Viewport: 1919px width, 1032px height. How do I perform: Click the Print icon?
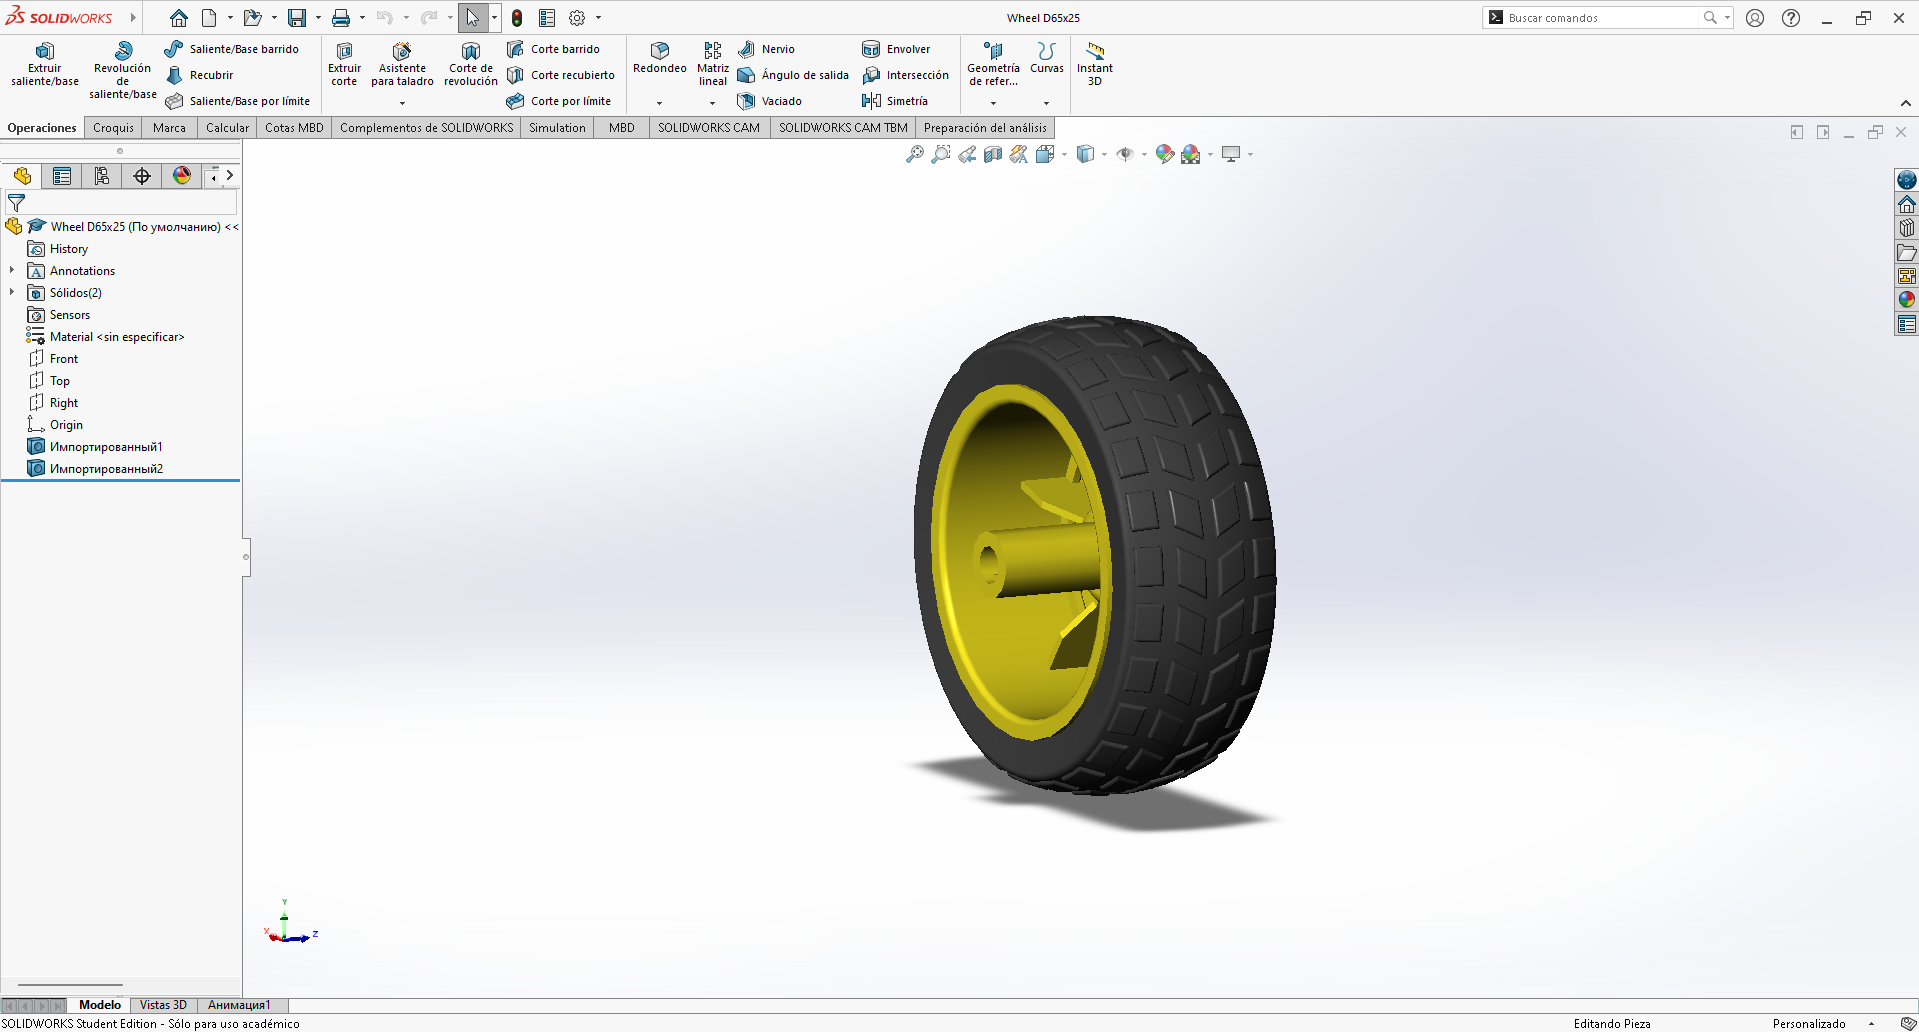[341, 18]
